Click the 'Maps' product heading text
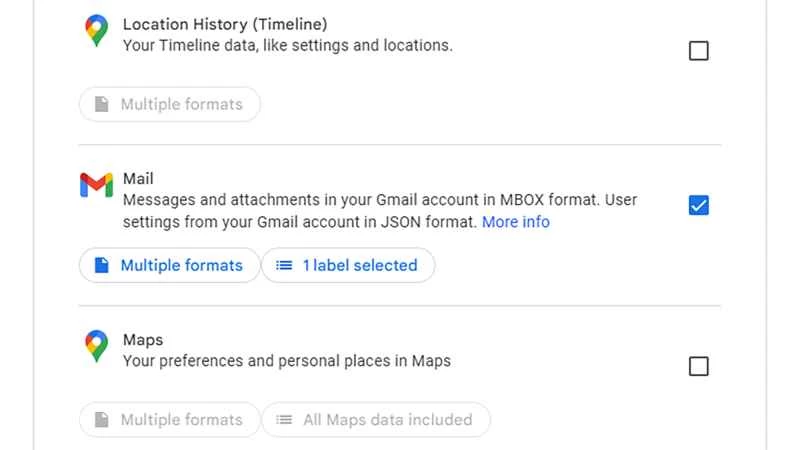 [142, 339]
